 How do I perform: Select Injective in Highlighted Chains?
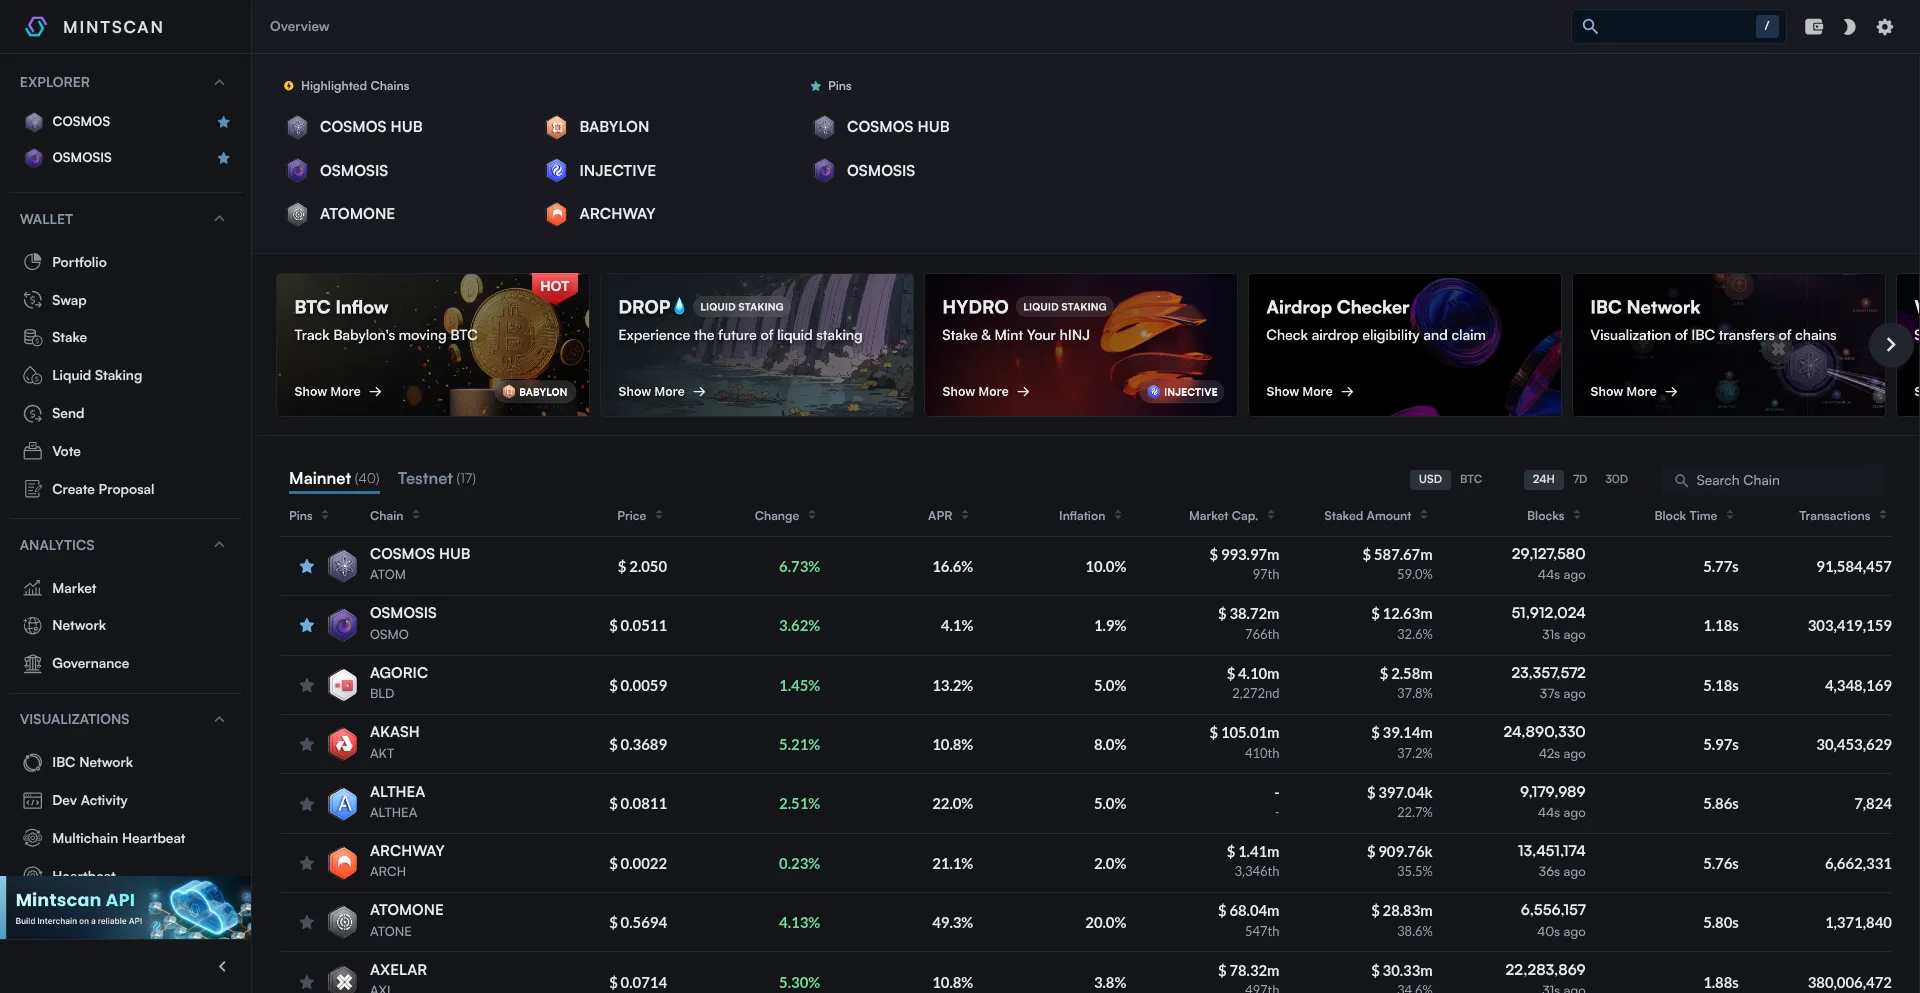point(617,171)
